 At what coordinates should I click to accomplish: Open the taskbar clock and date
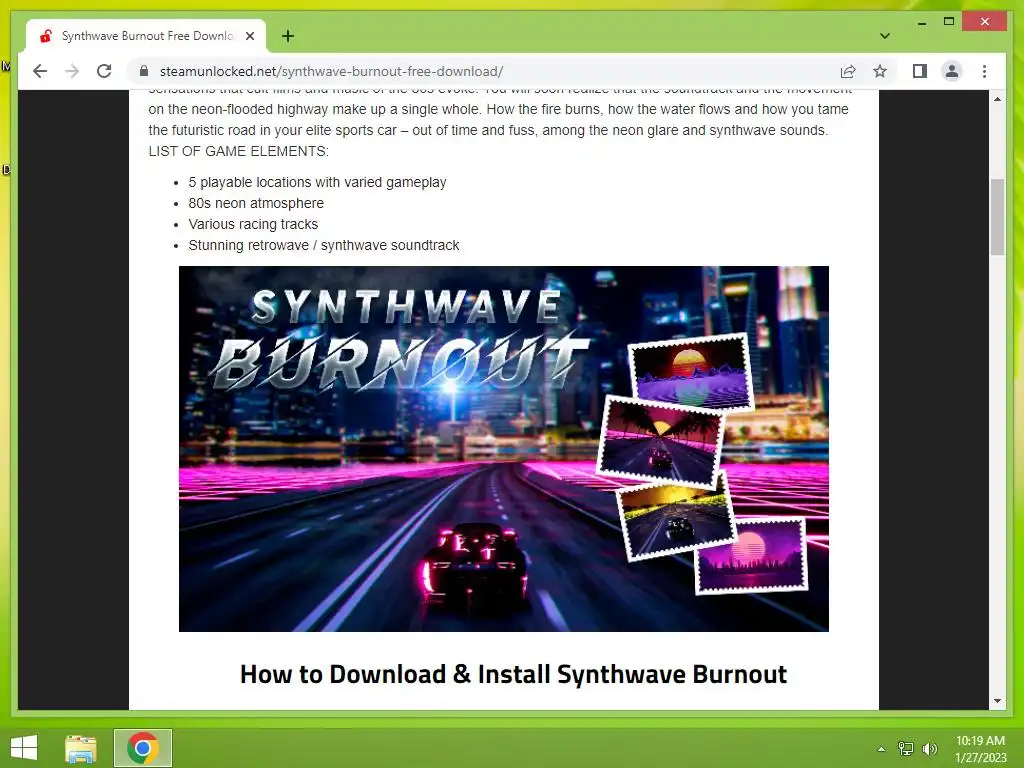(x=980, y=749)
